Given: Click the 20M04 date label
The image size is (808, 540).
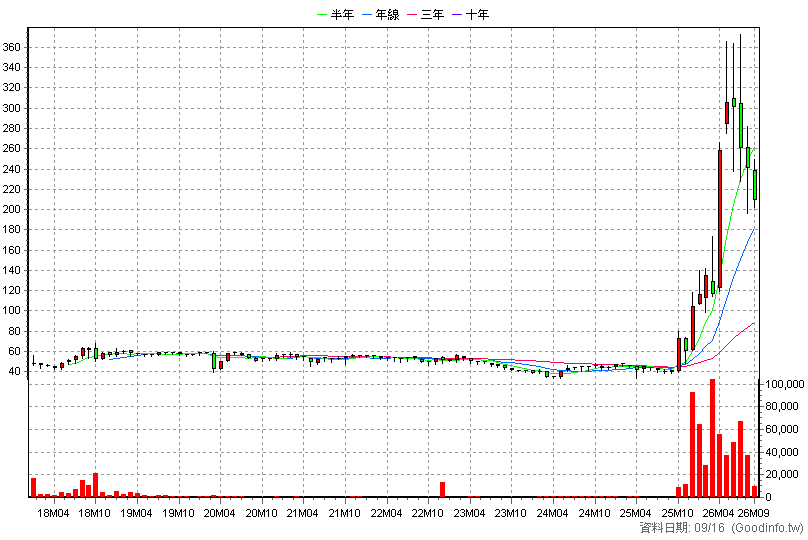Looking at the screenshot, I should pos(220,513).
